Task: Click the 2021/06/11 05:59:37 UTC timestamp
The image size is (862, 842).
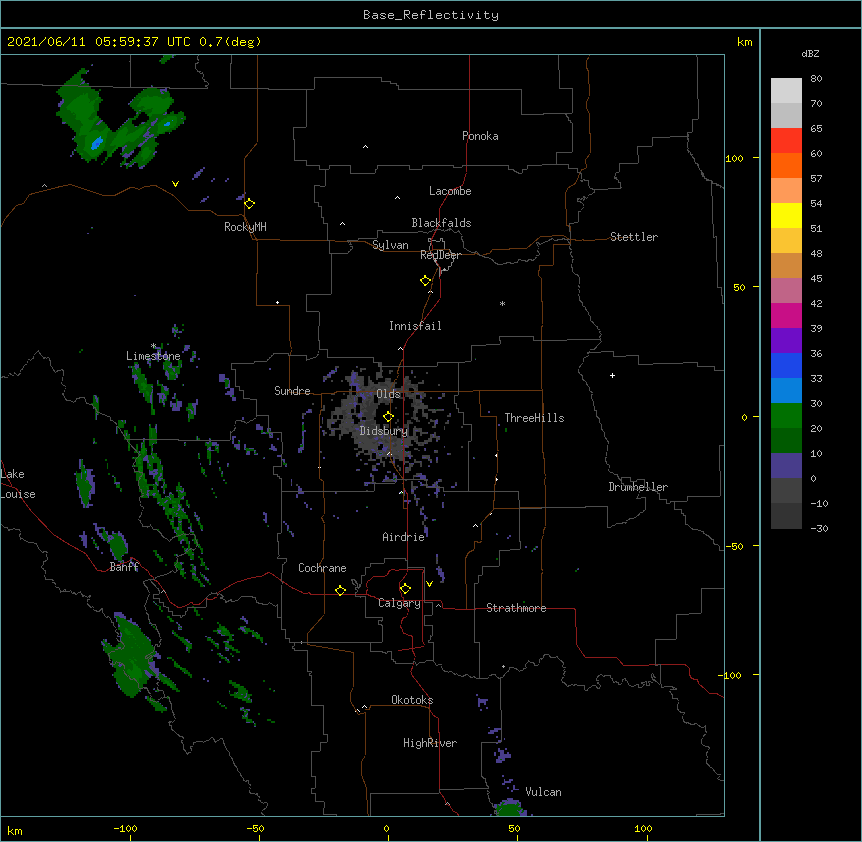Action: pyautogui.click(x=98, y=42)
